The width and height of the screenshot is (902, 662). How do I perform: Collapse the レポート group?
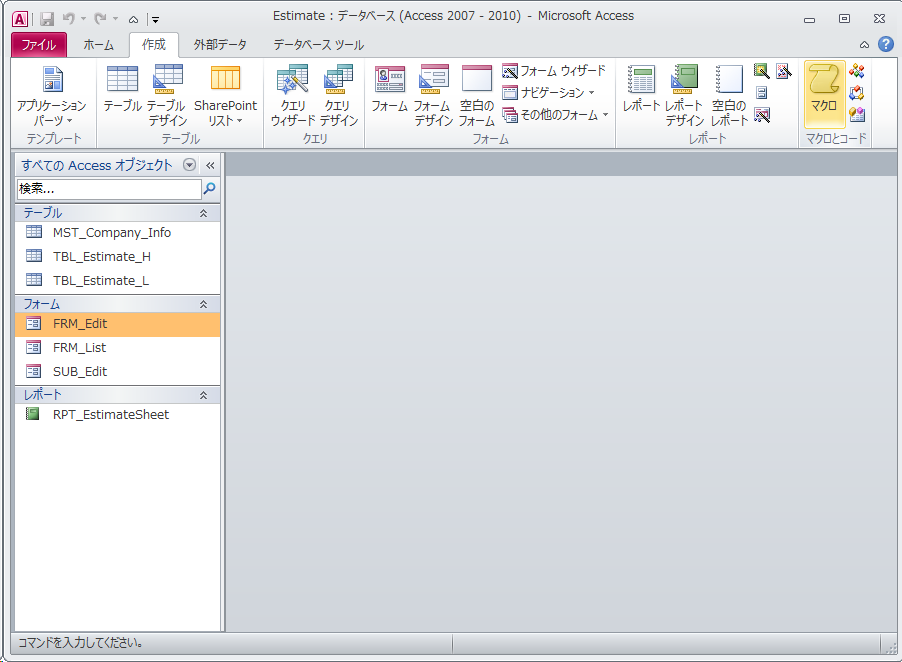tap(203, 395)
